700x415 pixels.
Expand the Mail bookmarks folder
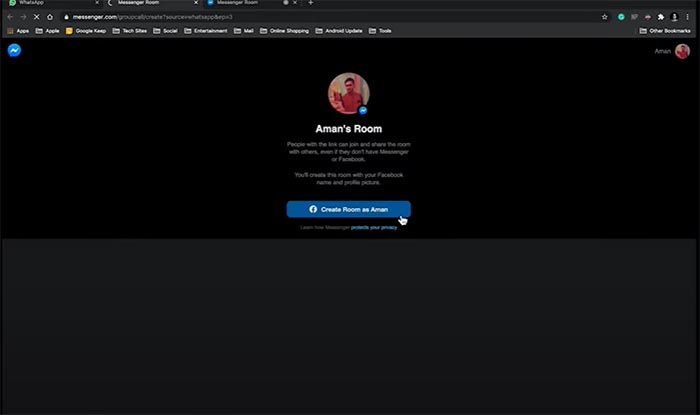244,31
